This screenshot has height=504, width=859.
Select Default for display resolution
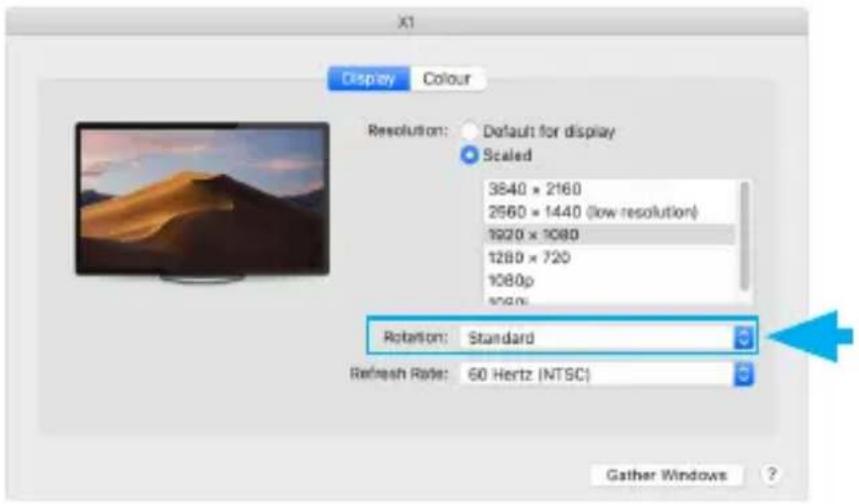pyautogui.click(x=469, y=131)
